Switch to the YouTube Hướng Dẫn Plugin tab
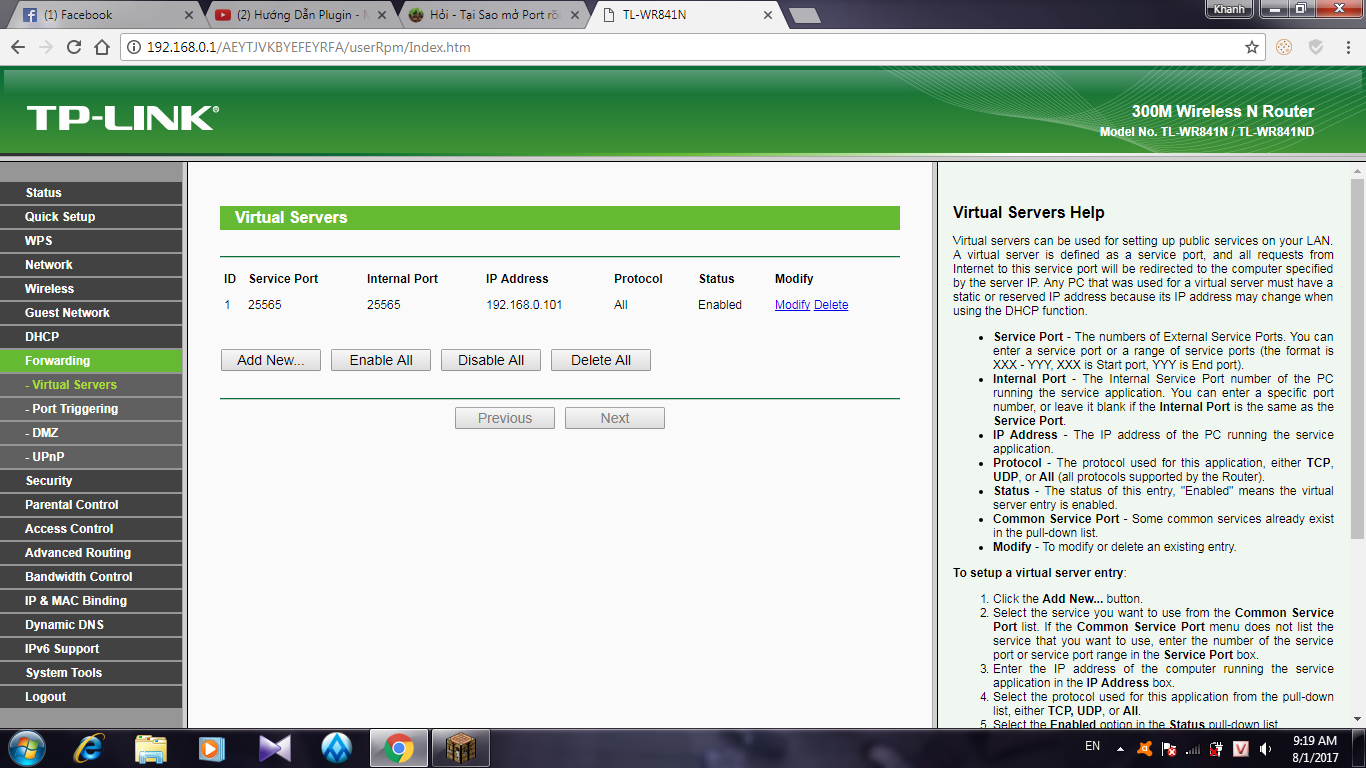The image size is (1366, 768). (x=303, y=15)
